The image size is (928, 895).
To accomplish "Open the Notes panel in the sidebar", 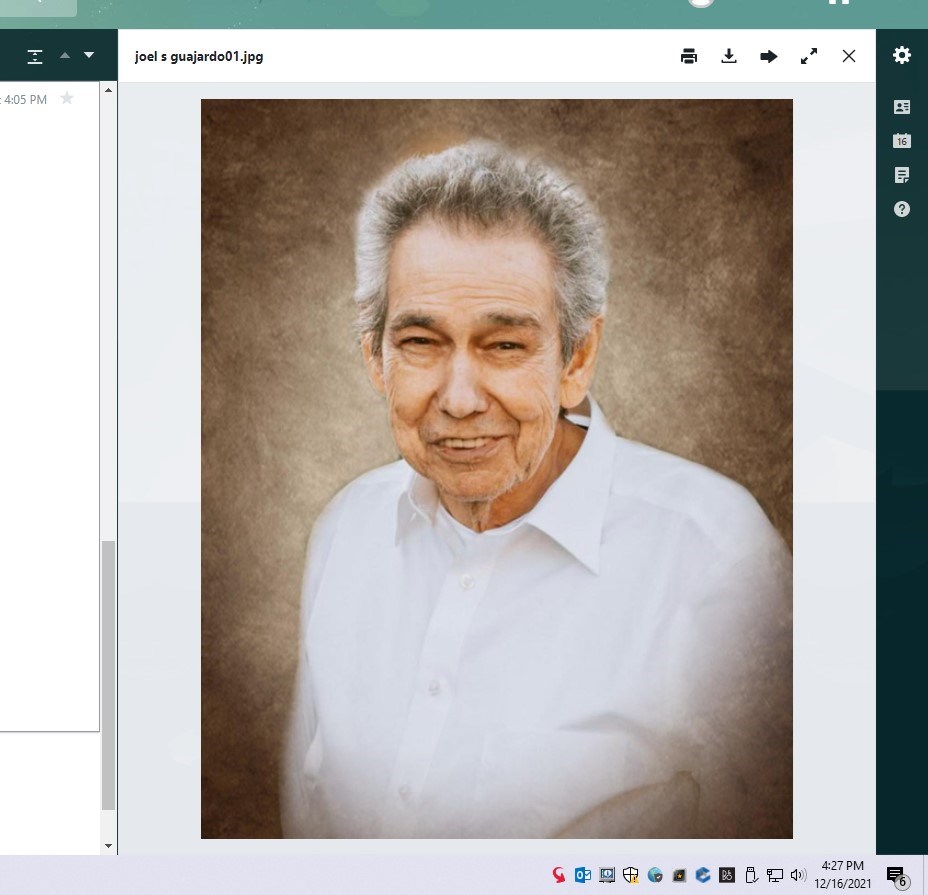I will [902, 174].
